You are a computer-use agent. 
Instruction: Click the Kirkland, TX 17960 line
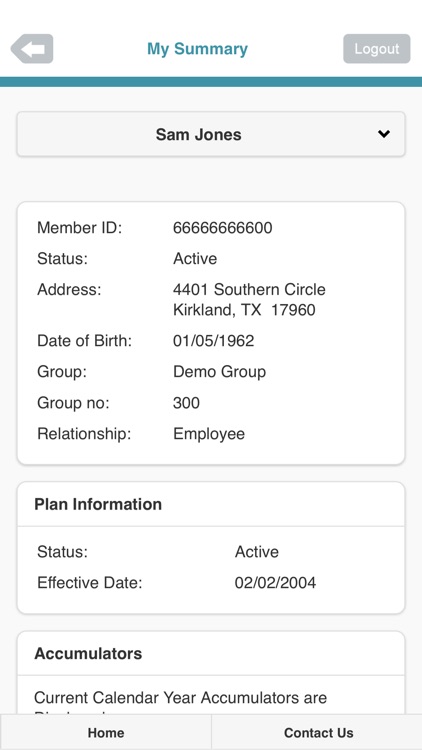pos(244,310)
